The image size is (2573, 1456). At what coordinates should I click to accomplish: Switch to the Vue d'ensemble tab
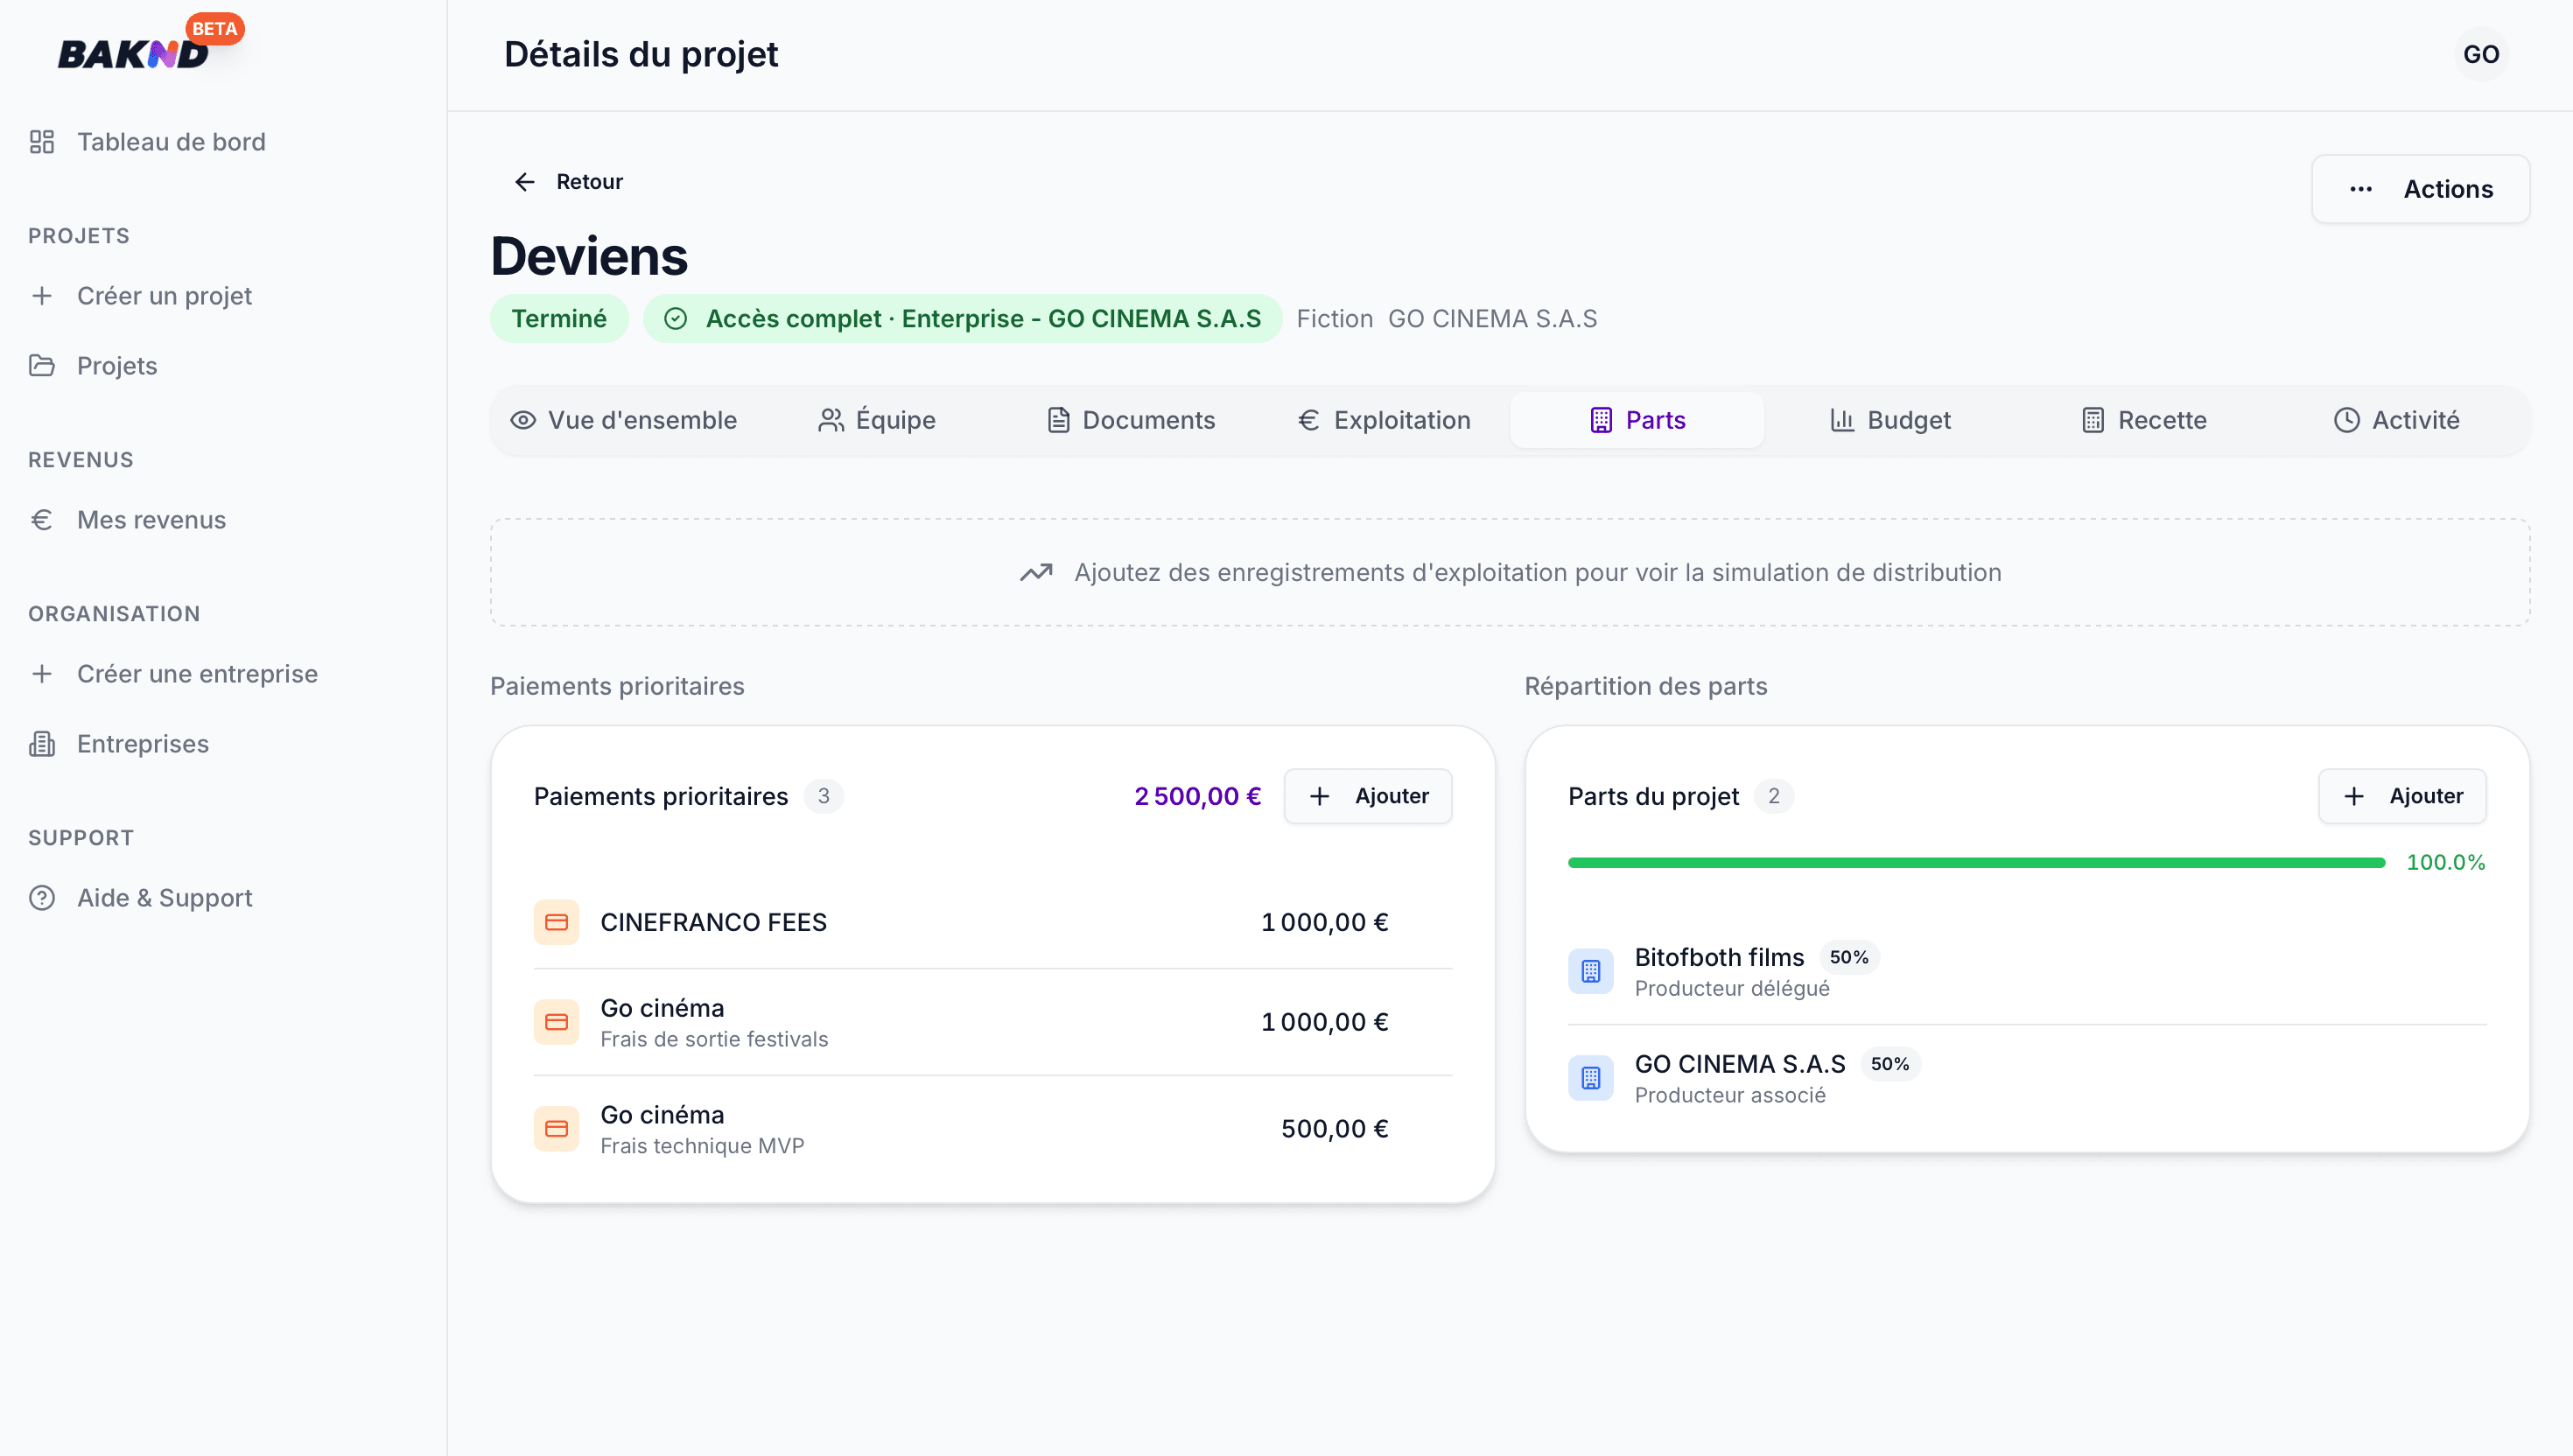(624, 420)
